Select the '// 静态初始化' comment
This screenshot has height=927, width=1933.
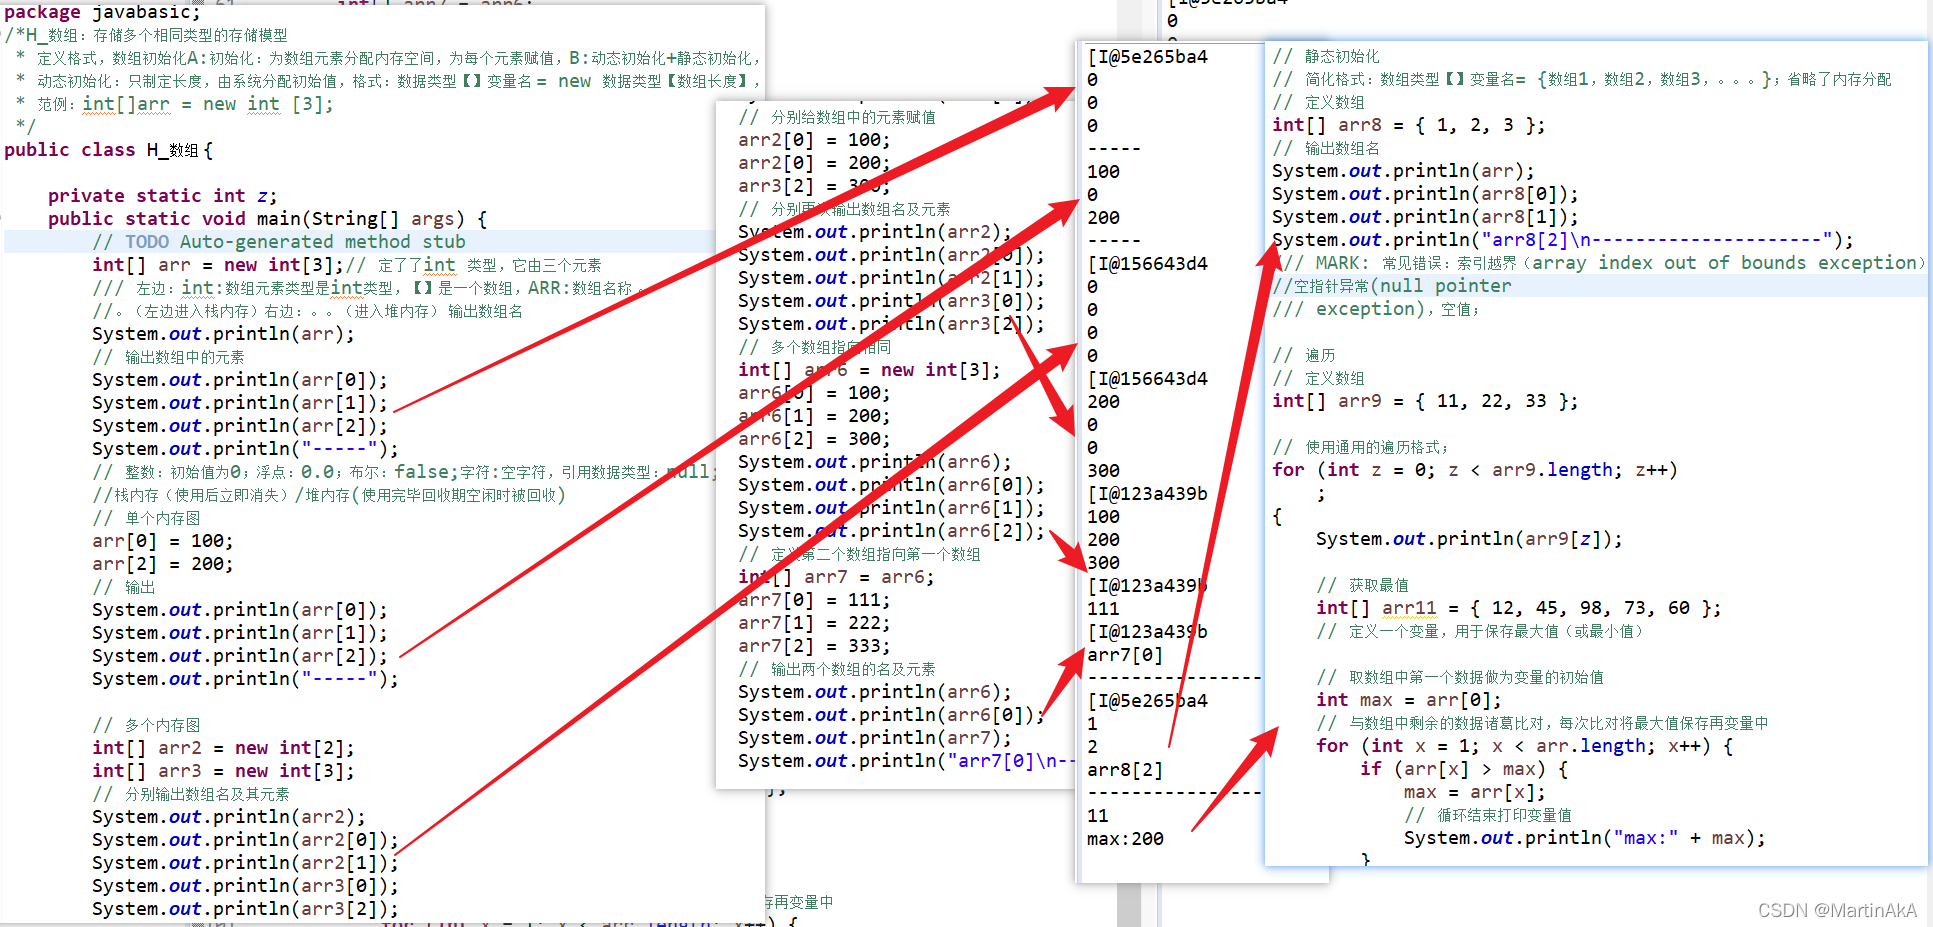click(1326, 56)
